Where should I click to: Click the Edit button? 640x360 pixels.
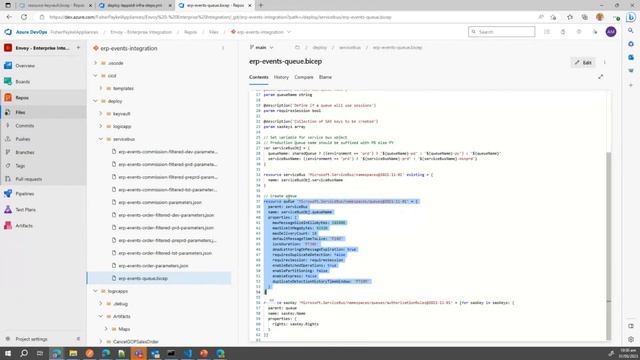pos(583,62)
